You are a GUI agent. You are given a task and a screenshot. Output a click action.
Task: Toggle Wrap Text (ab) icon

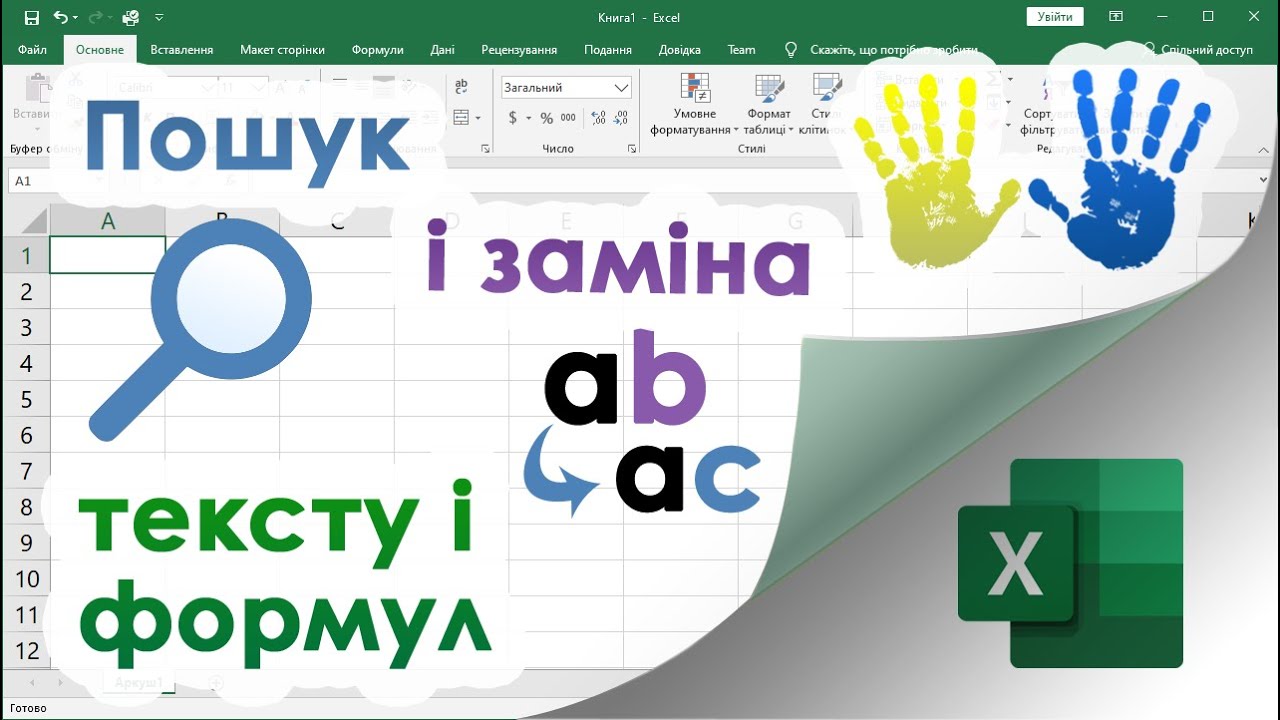461,87
